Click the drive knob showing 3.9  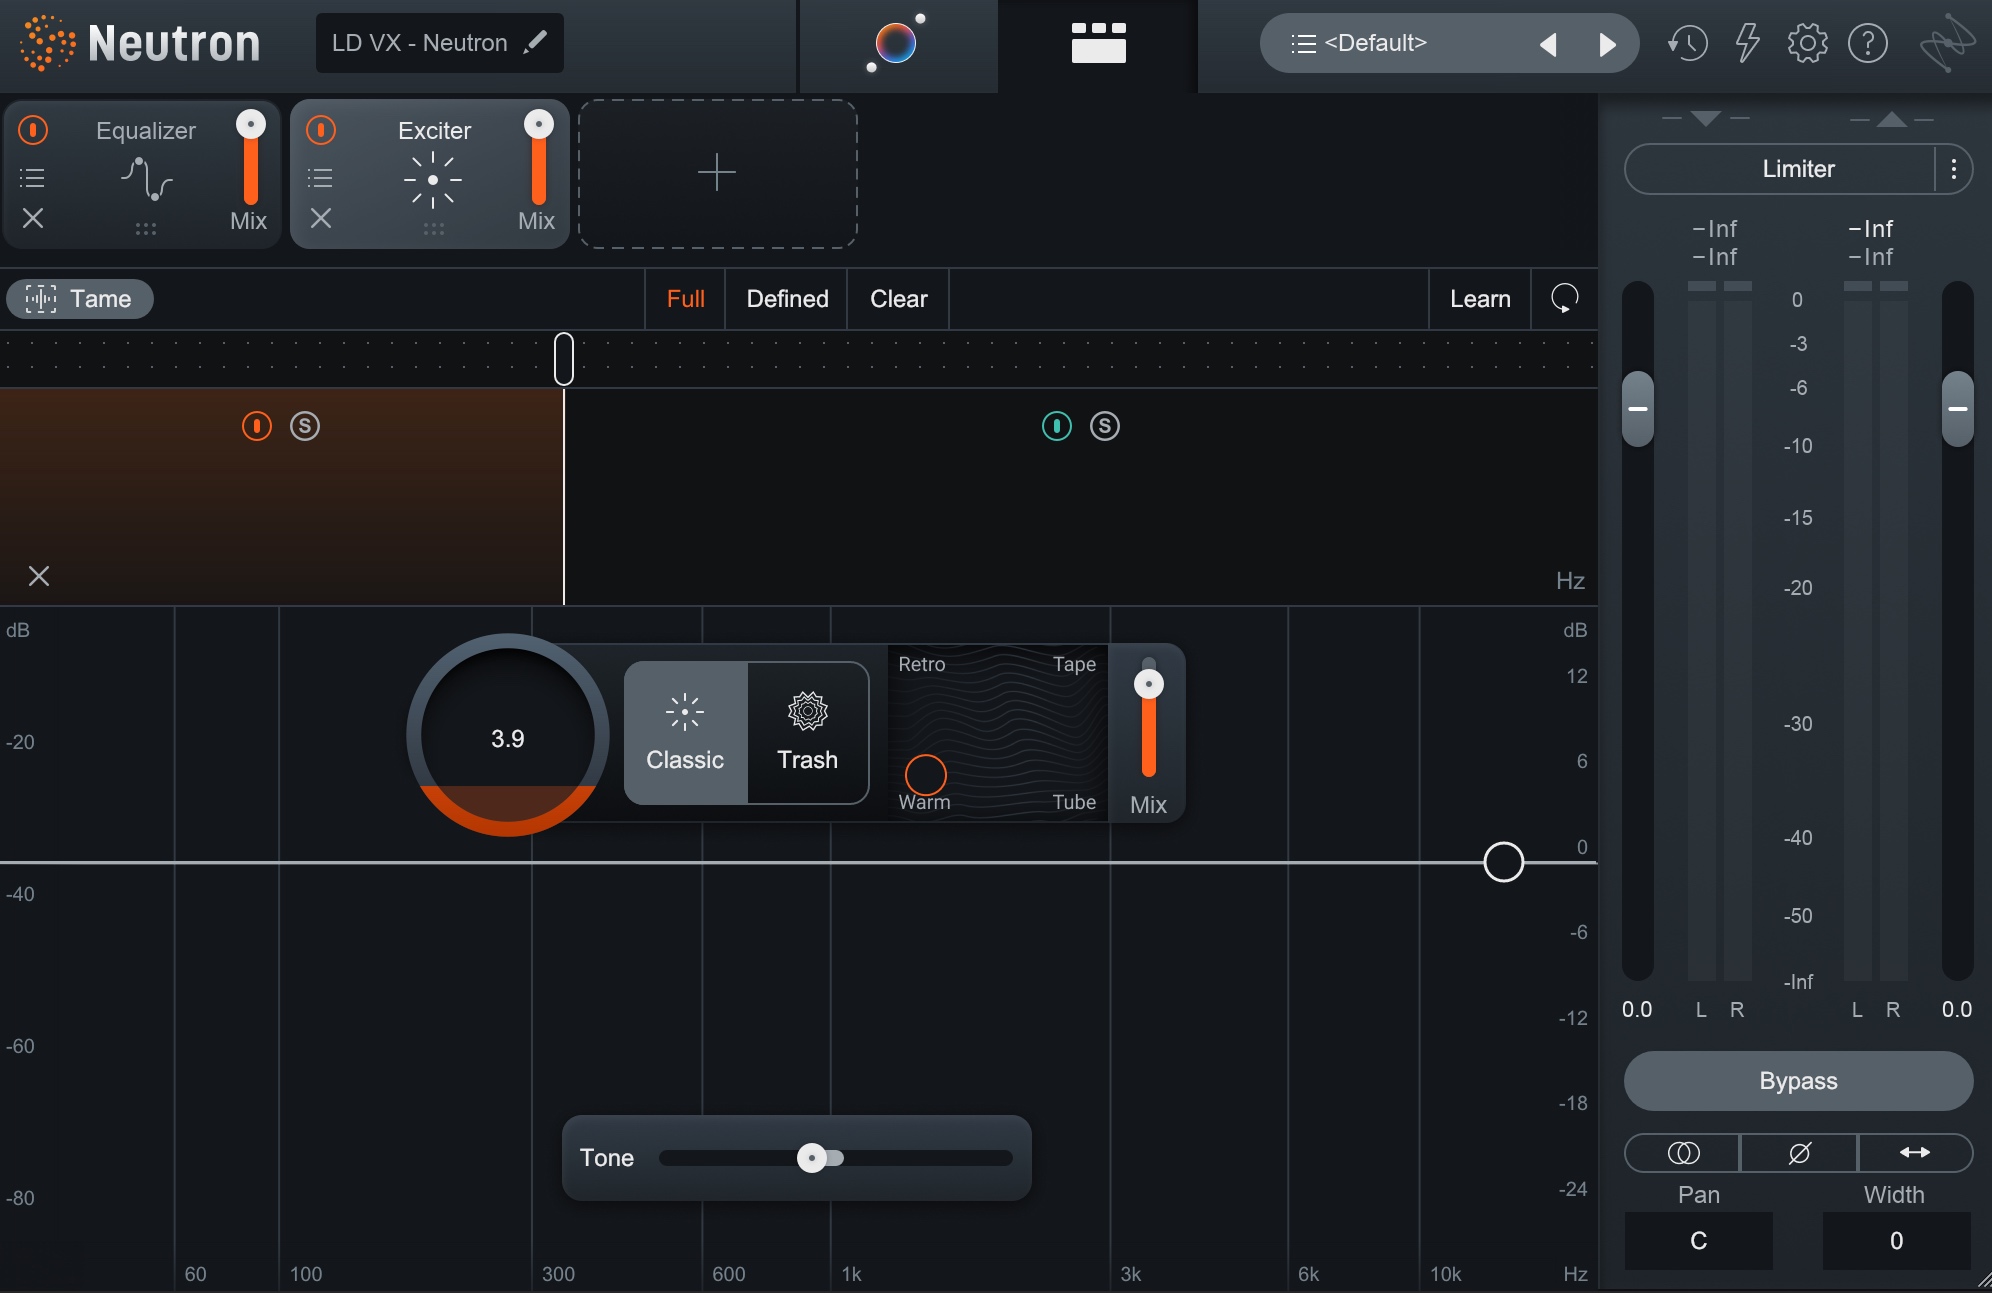click(508, 736)
